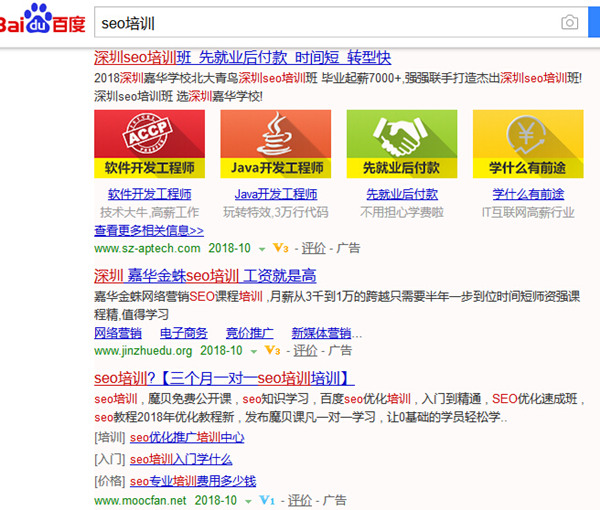
Task: Click the www.jinzhuedu.org URL
Action: point(143,350)
